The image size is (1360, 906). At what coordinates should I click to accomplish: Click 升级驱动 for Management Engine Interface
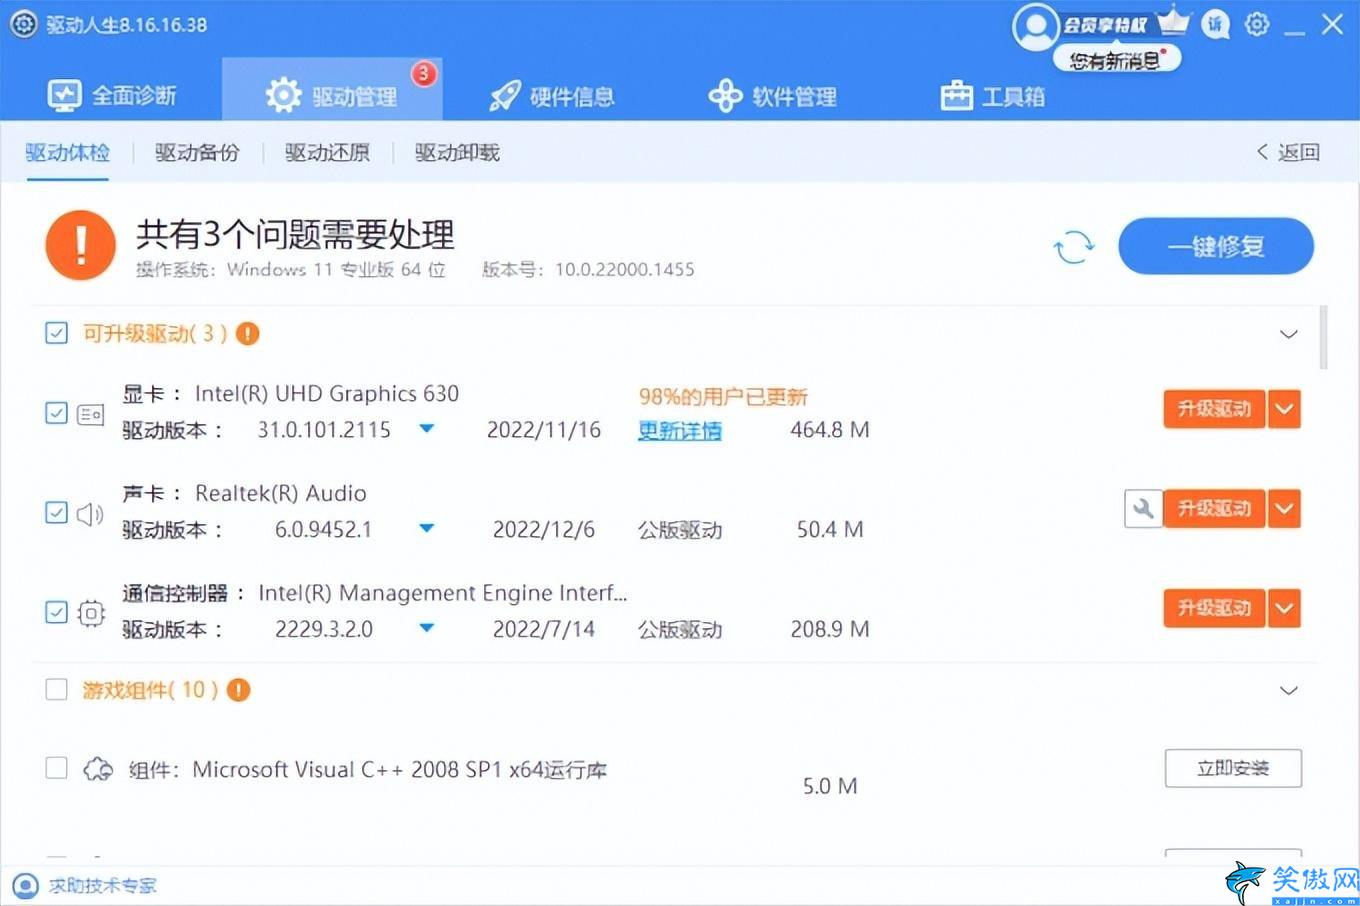pos(1214,608)
